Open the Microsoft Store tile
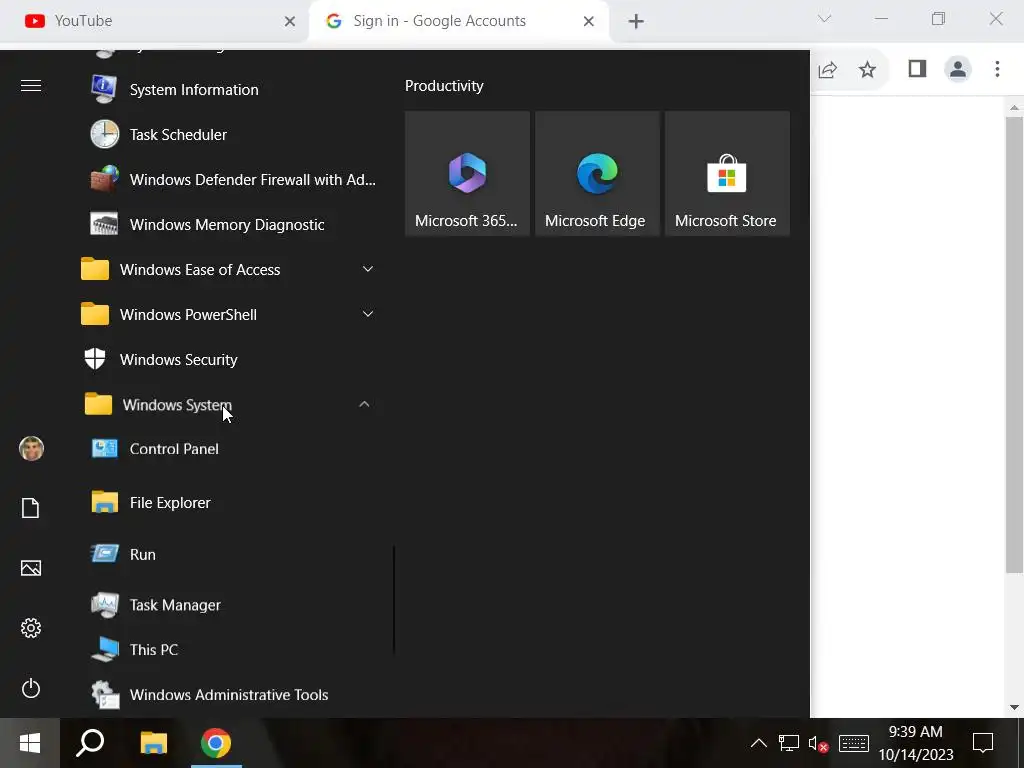The width and height of the screenshot is (1024, 768). click(727, 173)
